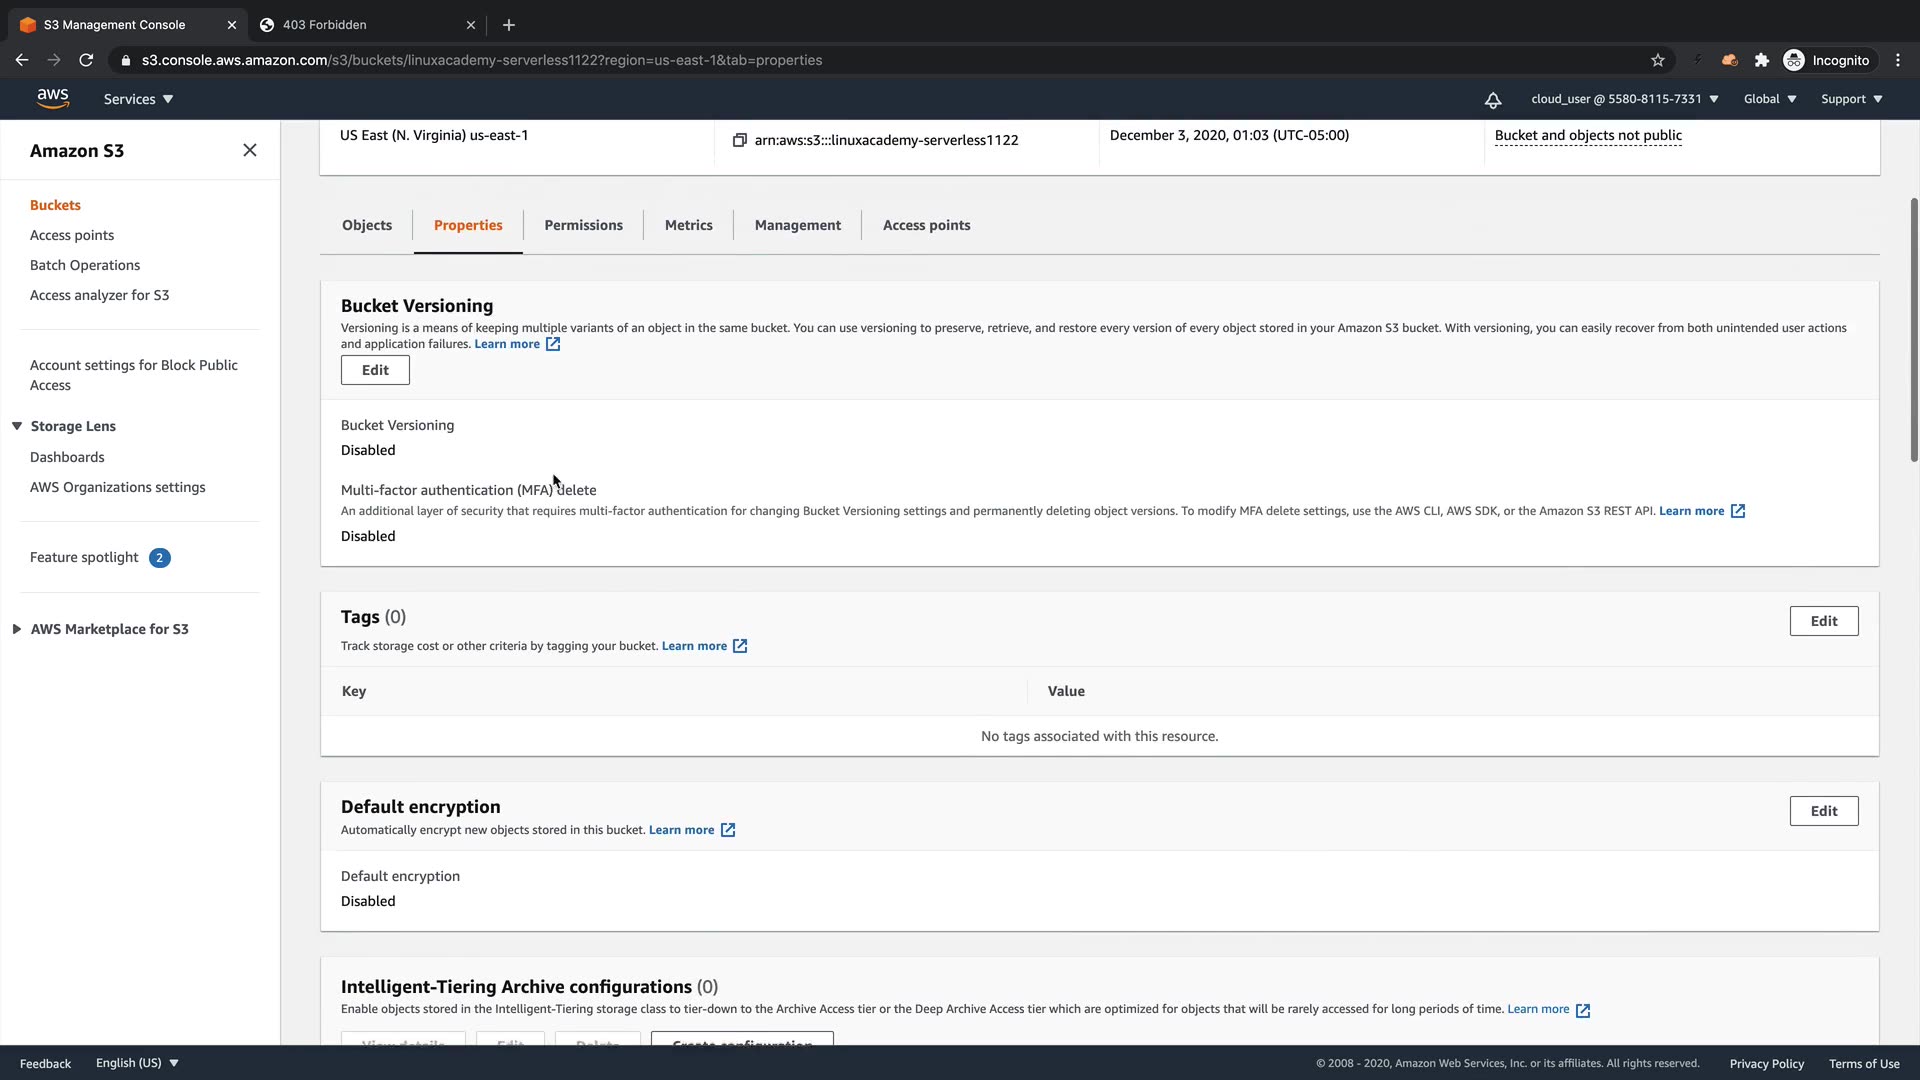Reload the S3 console page
Image resolution: width=1920 pixels, height=1080 pixels.
(x=86, y=60)
